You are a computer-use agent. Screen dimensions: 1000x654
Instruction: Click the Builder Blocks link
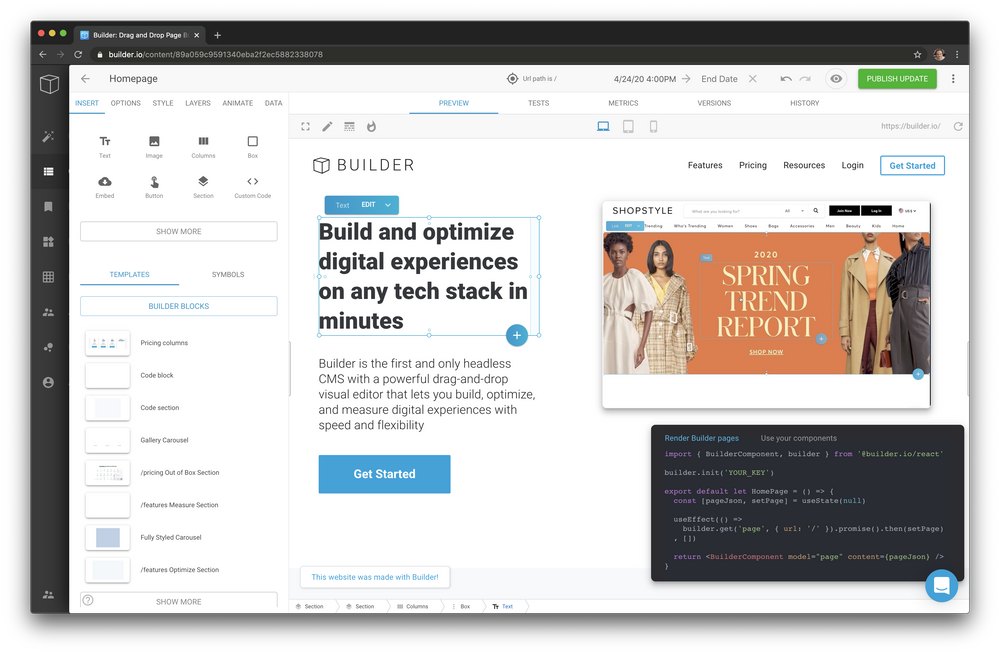click(178, 305)
